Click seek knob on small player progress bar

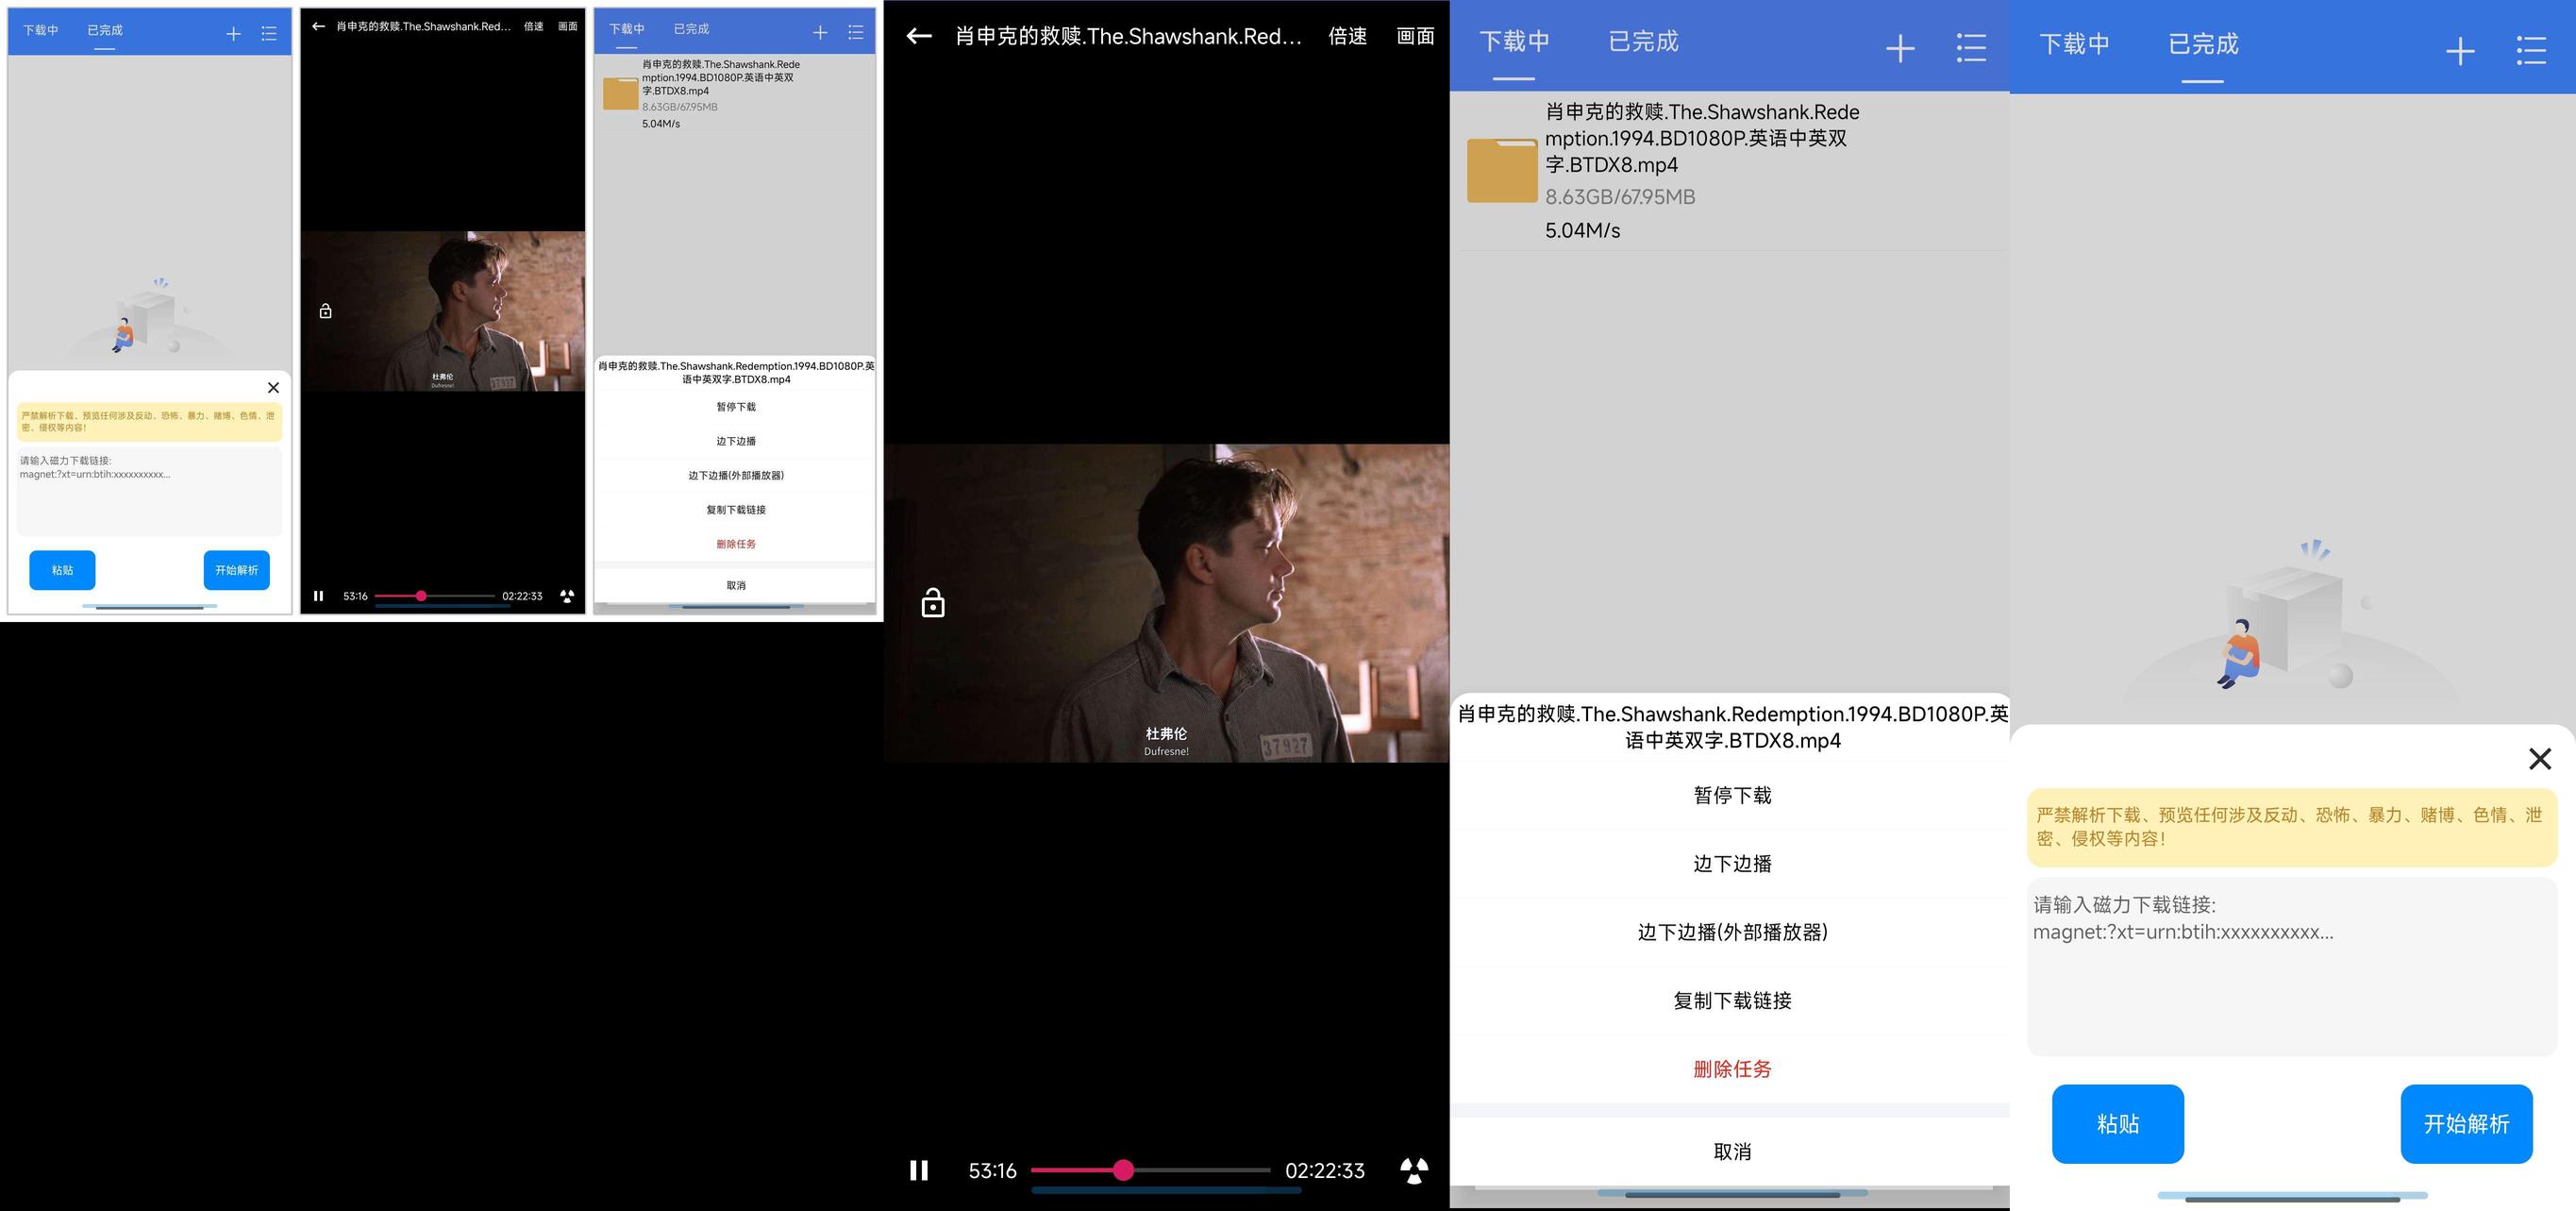(x=421, y=596)
